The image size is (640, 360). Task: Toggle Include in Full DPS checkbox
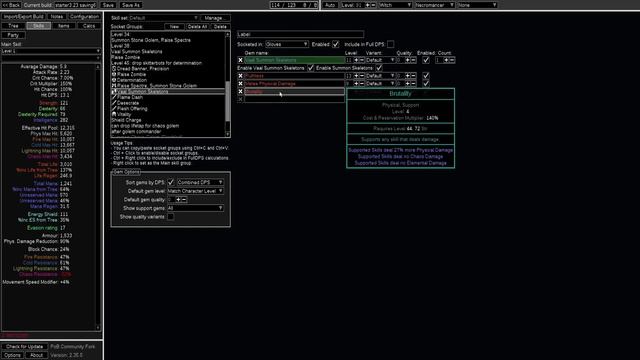click(391, 44)
